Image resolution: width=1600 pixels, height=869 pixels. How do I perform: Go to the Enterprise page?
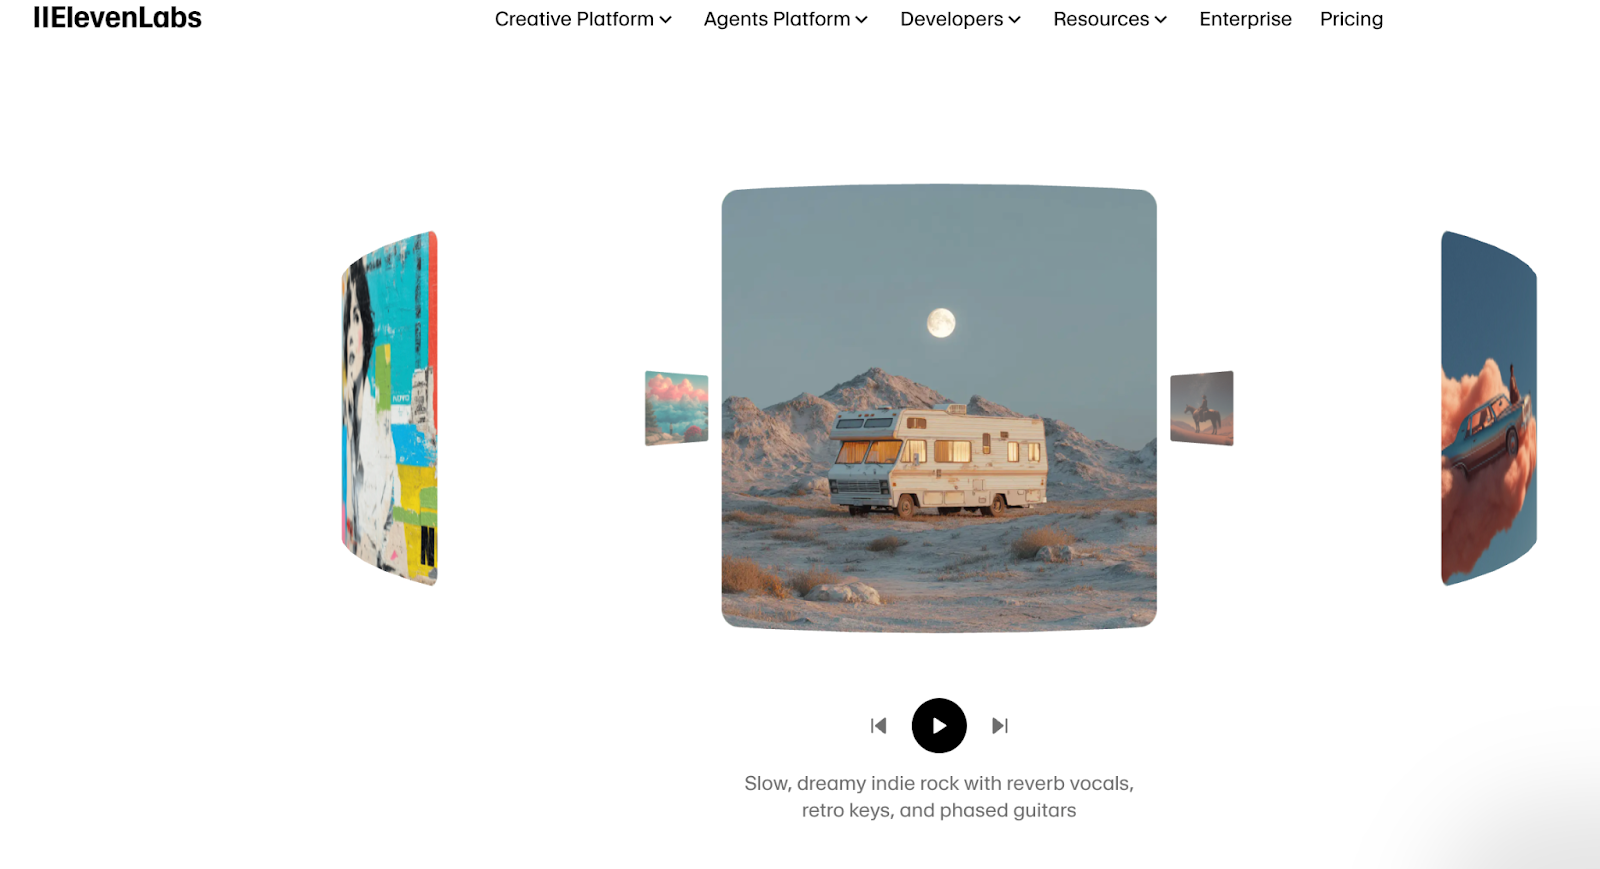pos(1245,19)
